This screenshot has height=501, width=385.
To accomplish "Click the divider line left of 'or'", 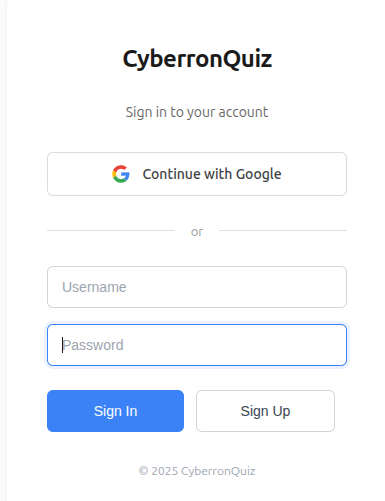I will pyautogui.click(x=111, y=230).
